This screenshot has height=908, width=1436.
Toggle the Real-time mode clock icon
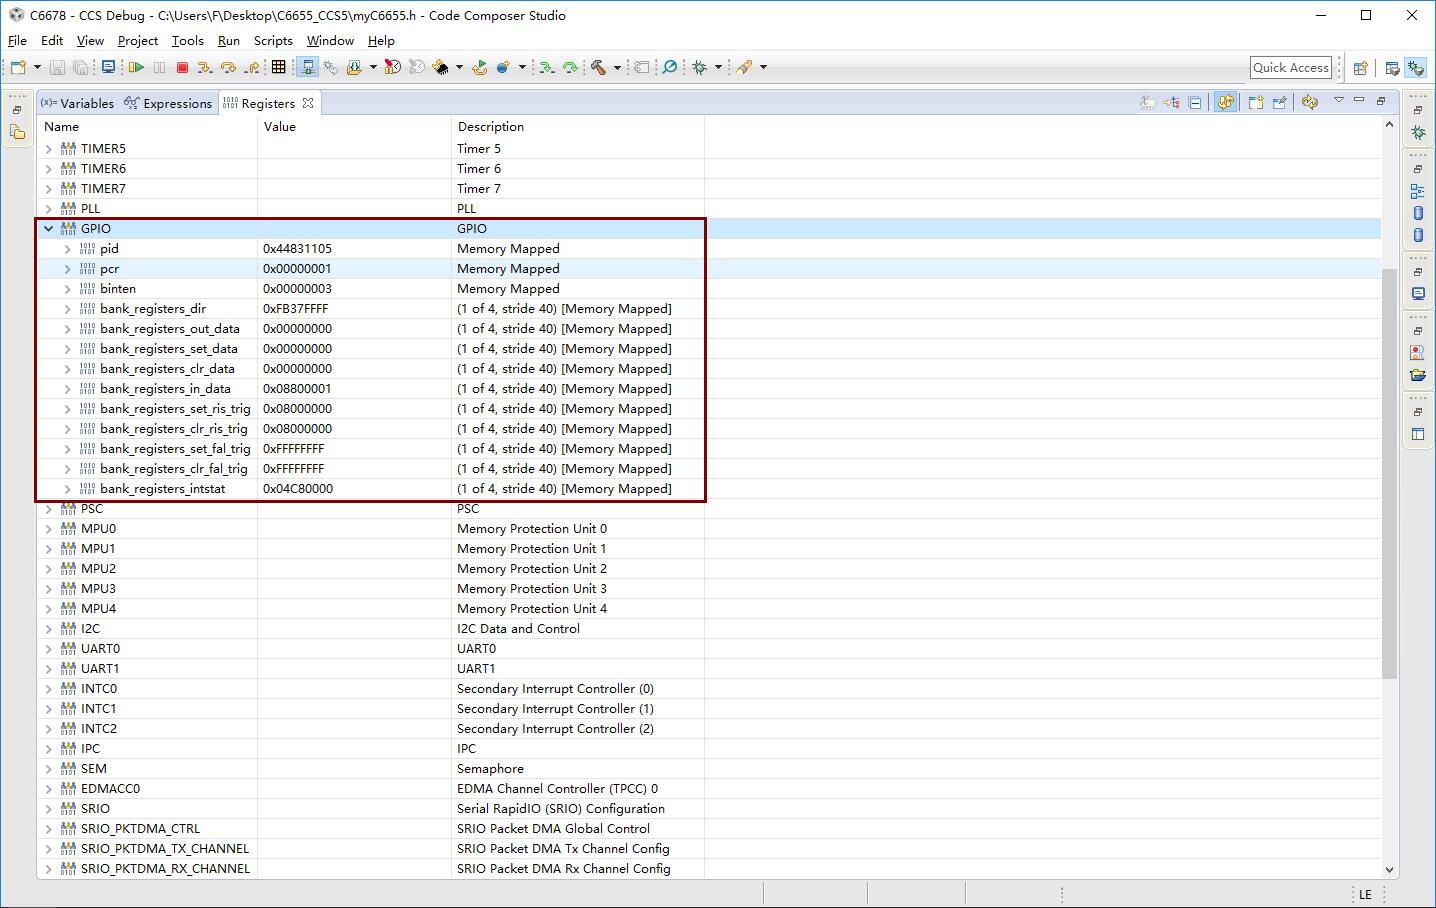point(393,67)
